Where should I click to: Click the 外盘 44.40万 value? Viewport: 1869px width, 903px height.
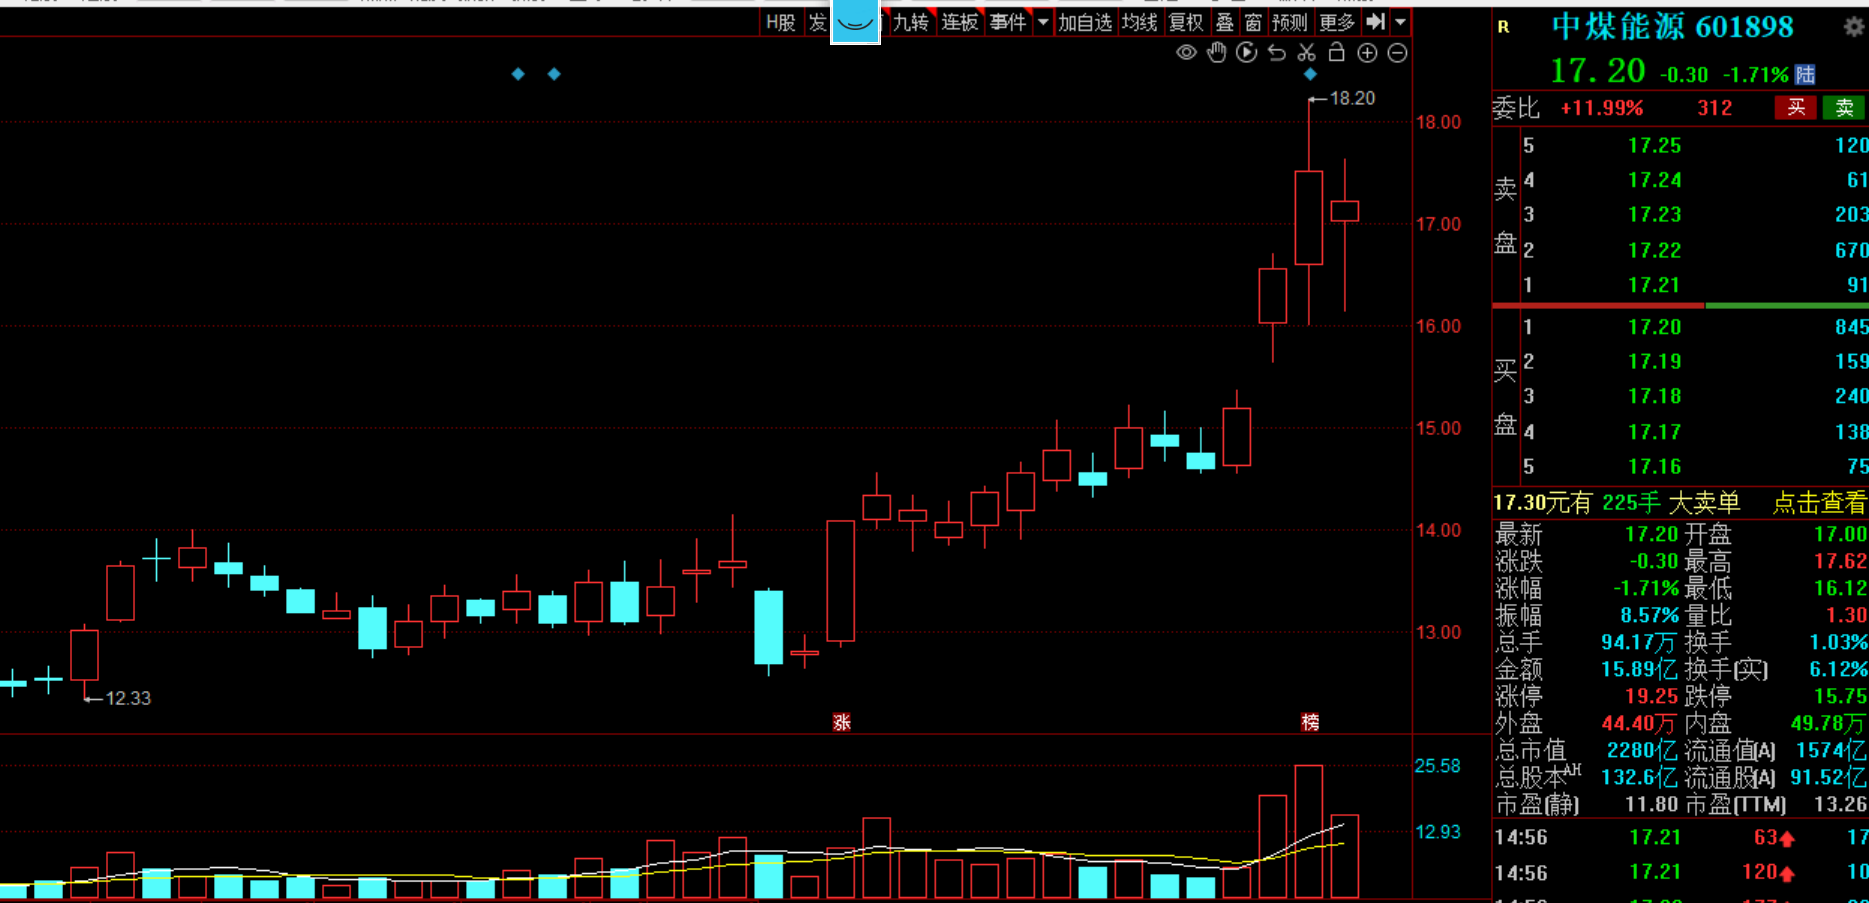1638,723
